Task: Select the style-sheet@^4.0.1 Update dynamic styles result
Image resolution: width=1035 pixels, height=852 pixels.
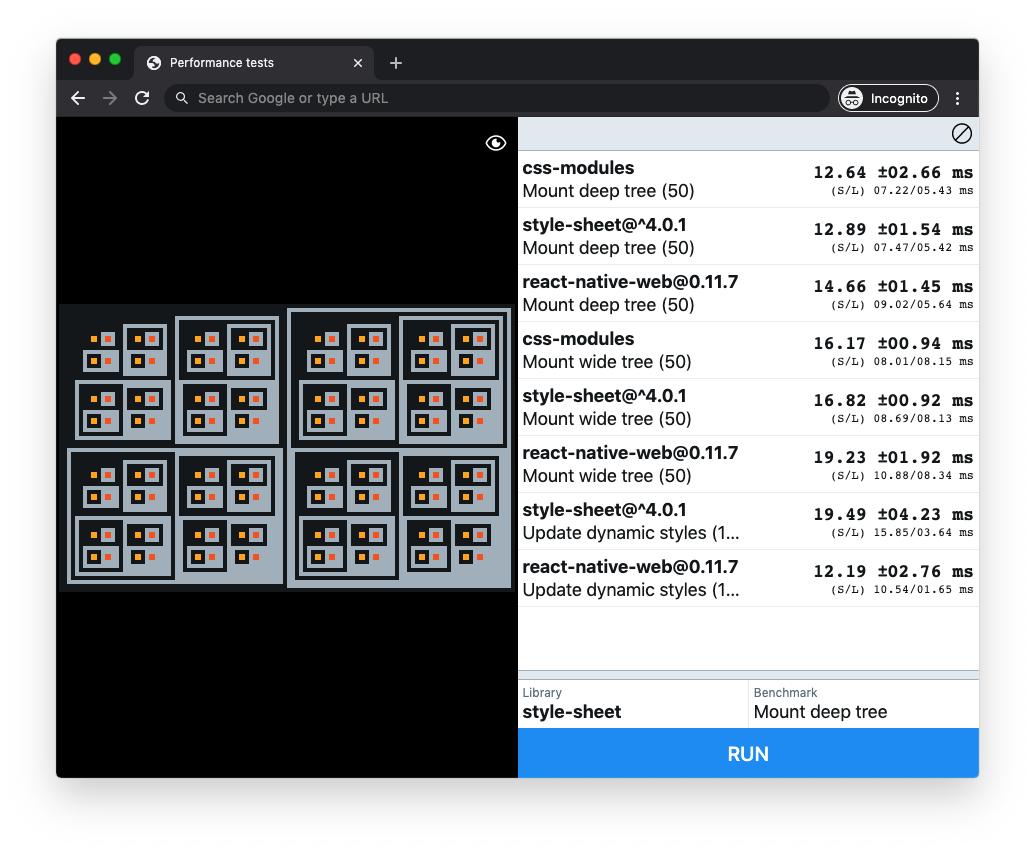Action: point(748,521)
